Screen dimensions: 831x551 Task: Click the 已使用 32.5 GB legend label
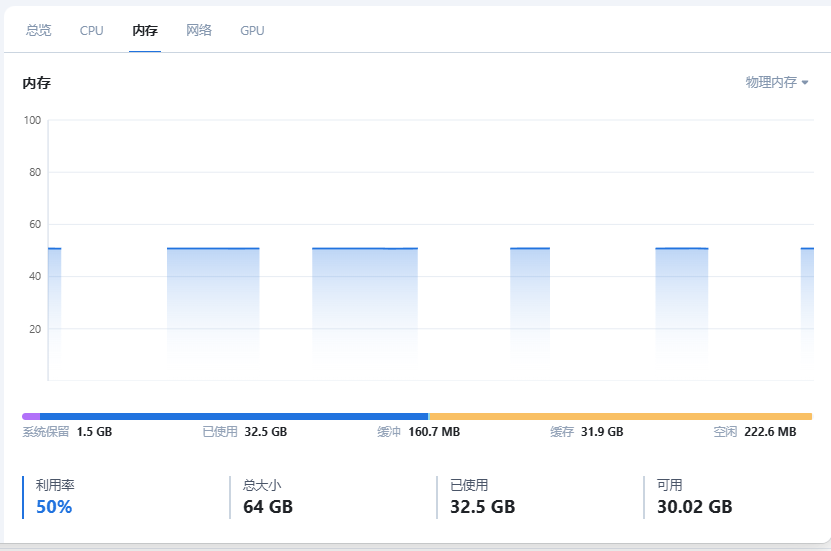(x=245, y=432)
